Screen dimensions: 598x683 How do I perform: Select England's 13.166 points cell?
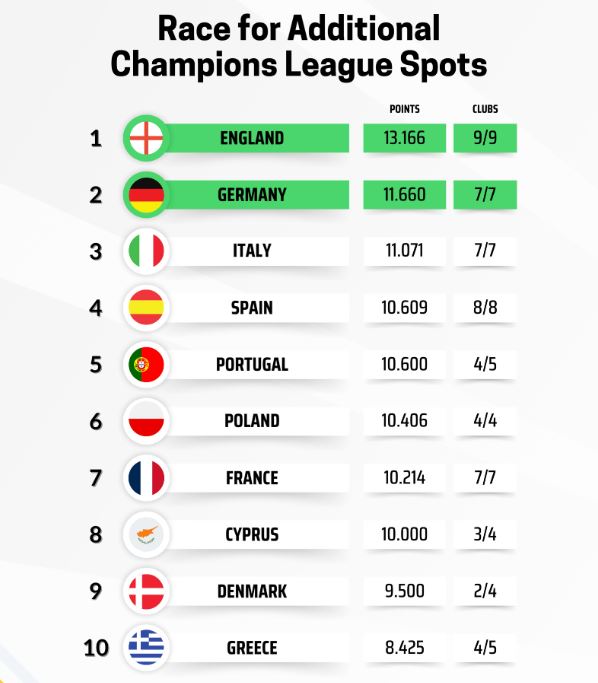tap(405, 138)
